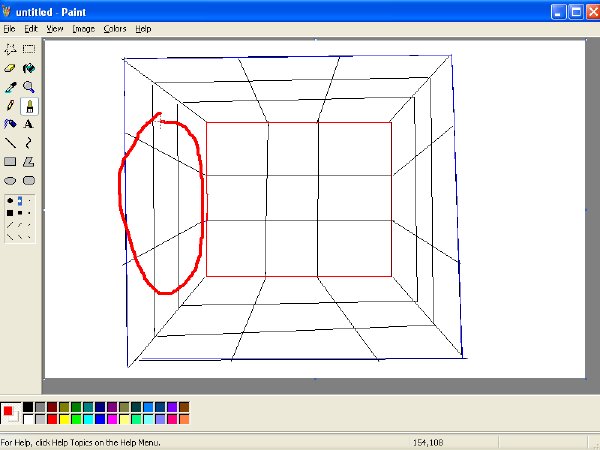Image resolution: width=600 pixels, height=450 pixels.
Task: Click the Paint application icon in the title bar
Action: [x=7, y=12]
